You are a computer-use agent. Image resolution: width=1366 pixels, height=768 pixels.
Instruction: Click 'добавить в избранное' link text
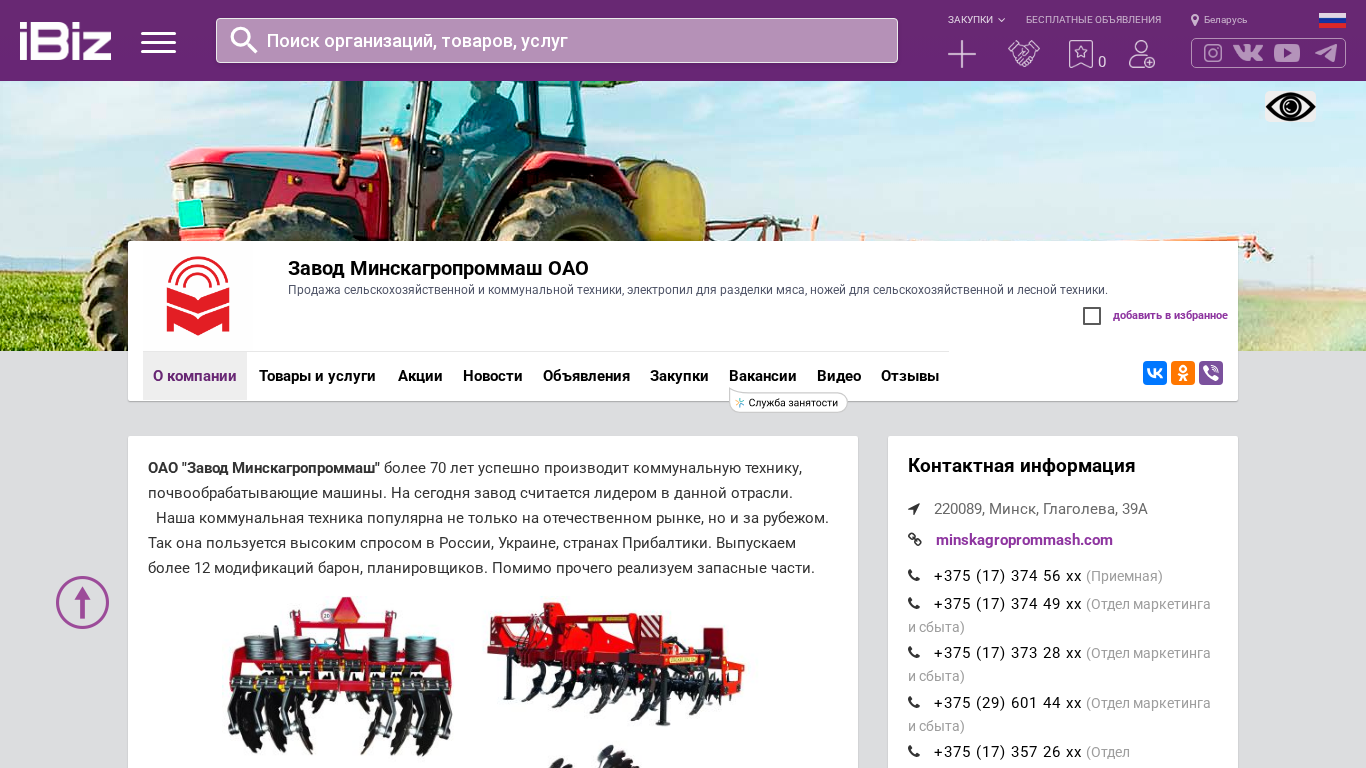tap(1170, 316)
